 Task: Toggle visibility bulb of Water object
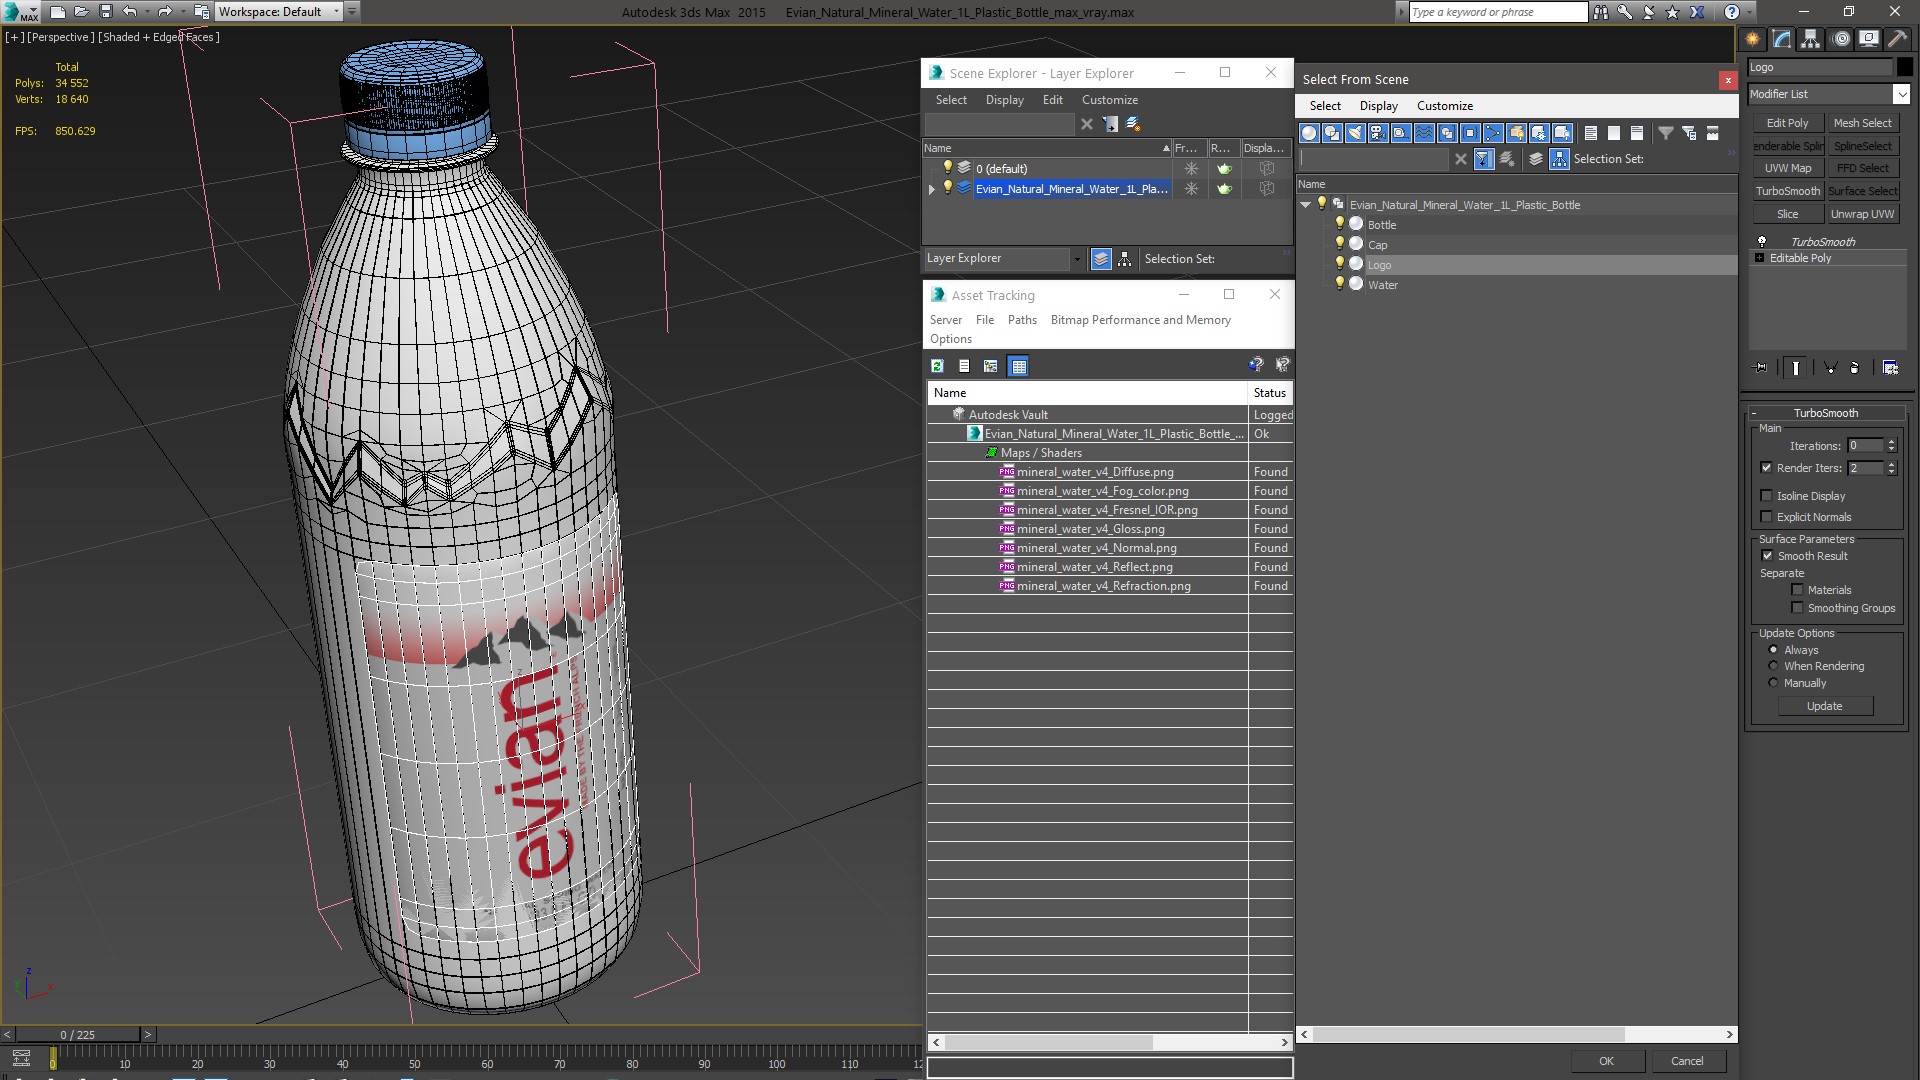[1340, 284]
